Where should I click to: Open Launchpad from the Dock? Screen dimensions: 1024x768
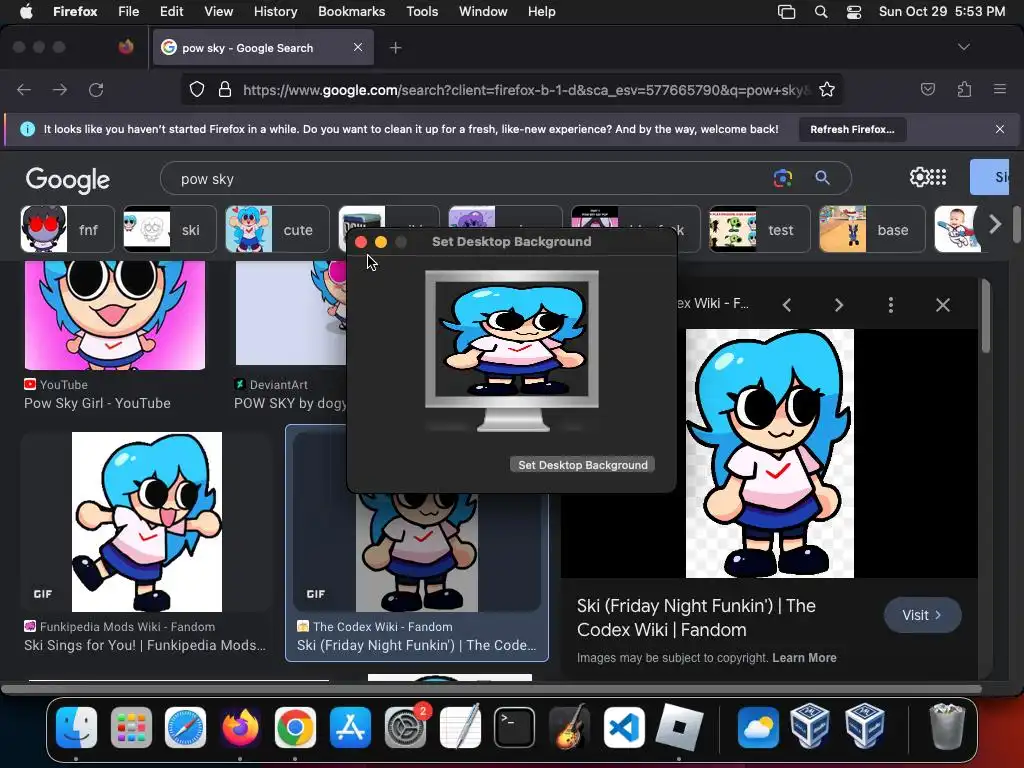pos(131,727)
